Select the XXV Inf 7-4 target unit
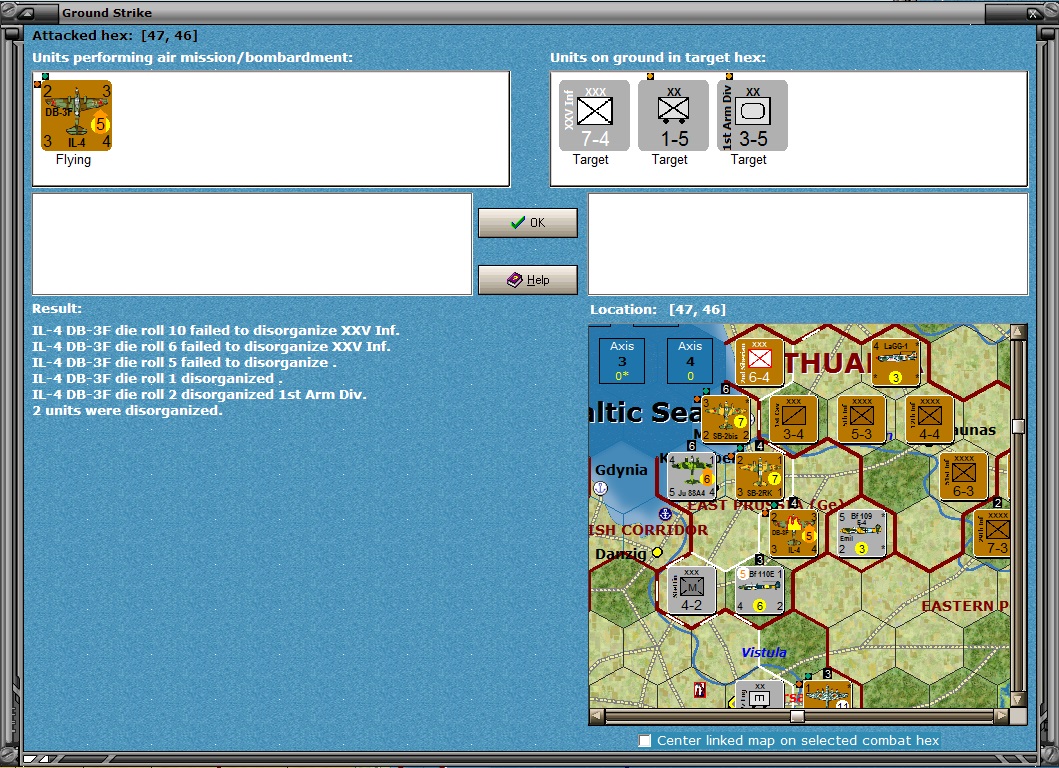Viewport: 1059px width, 768px height. click(x=594, y=116)
